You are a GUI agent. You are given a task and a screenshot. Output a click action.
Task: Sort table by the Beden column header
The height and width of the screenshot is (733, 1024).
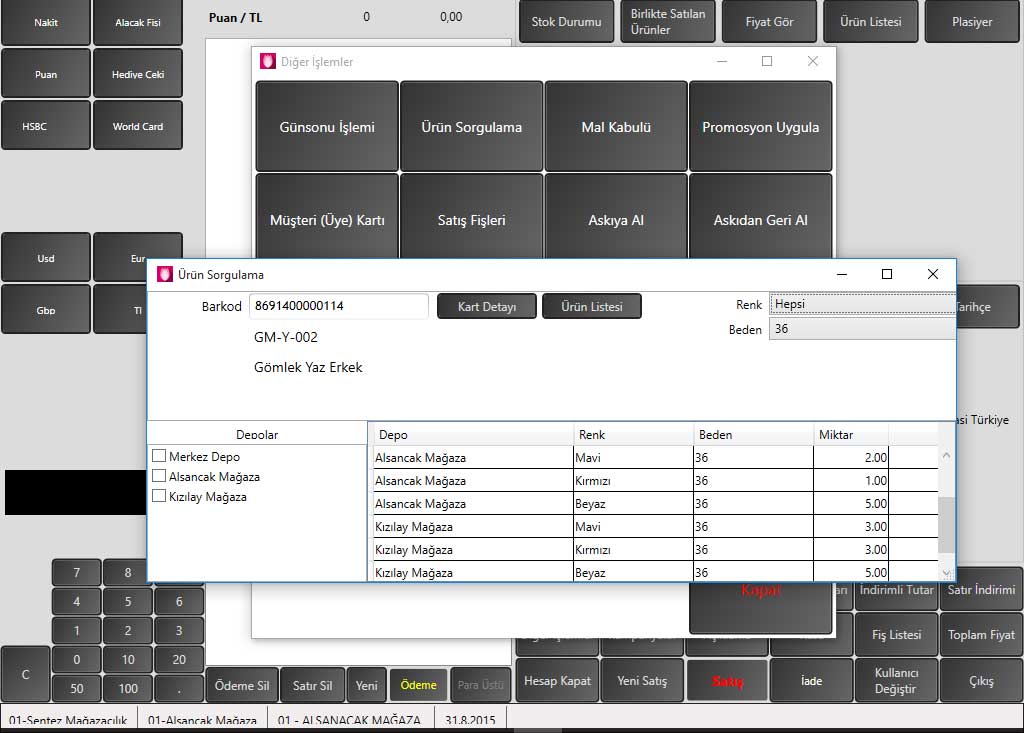[x=753, y=434]
